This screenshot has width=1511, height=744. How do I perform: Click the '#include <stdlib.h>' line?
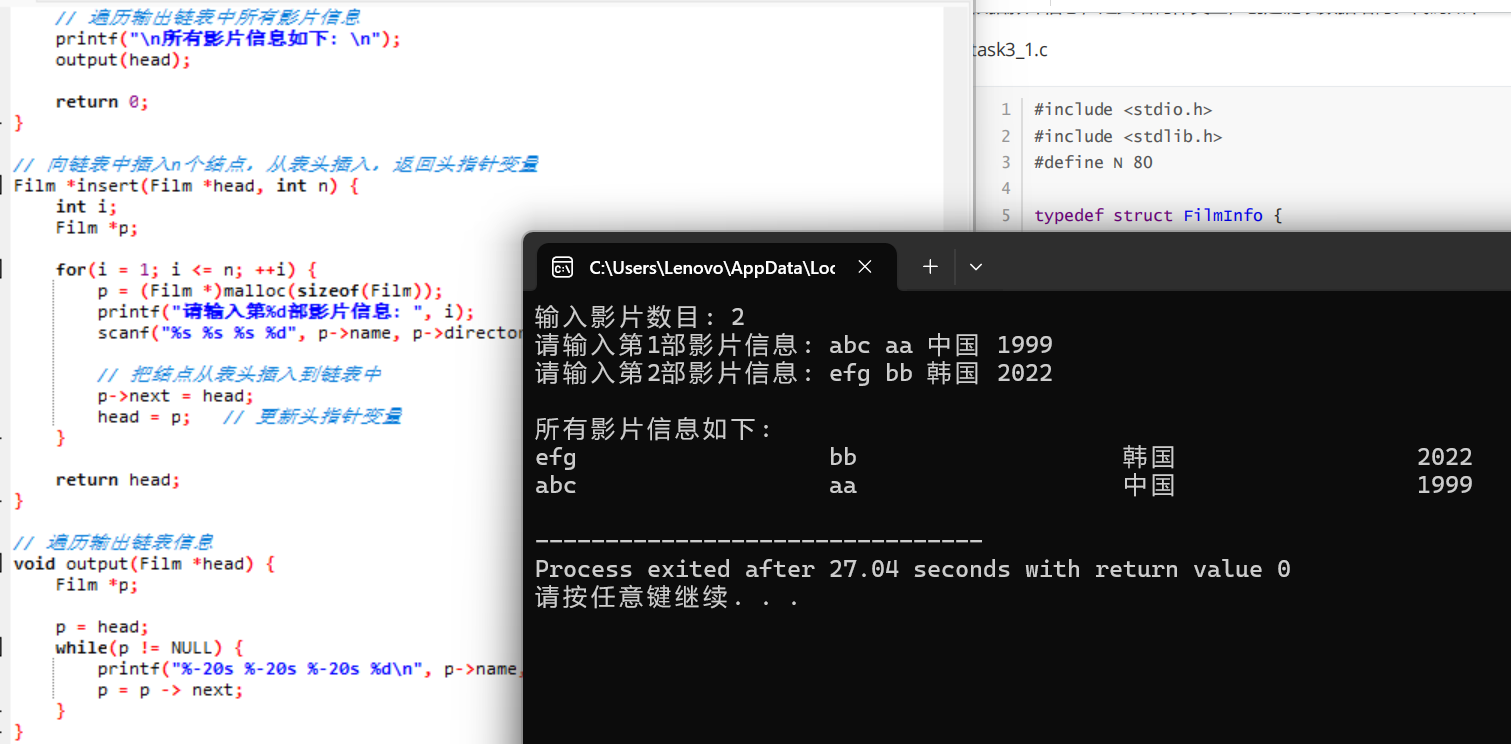[x=1128, y=136]
